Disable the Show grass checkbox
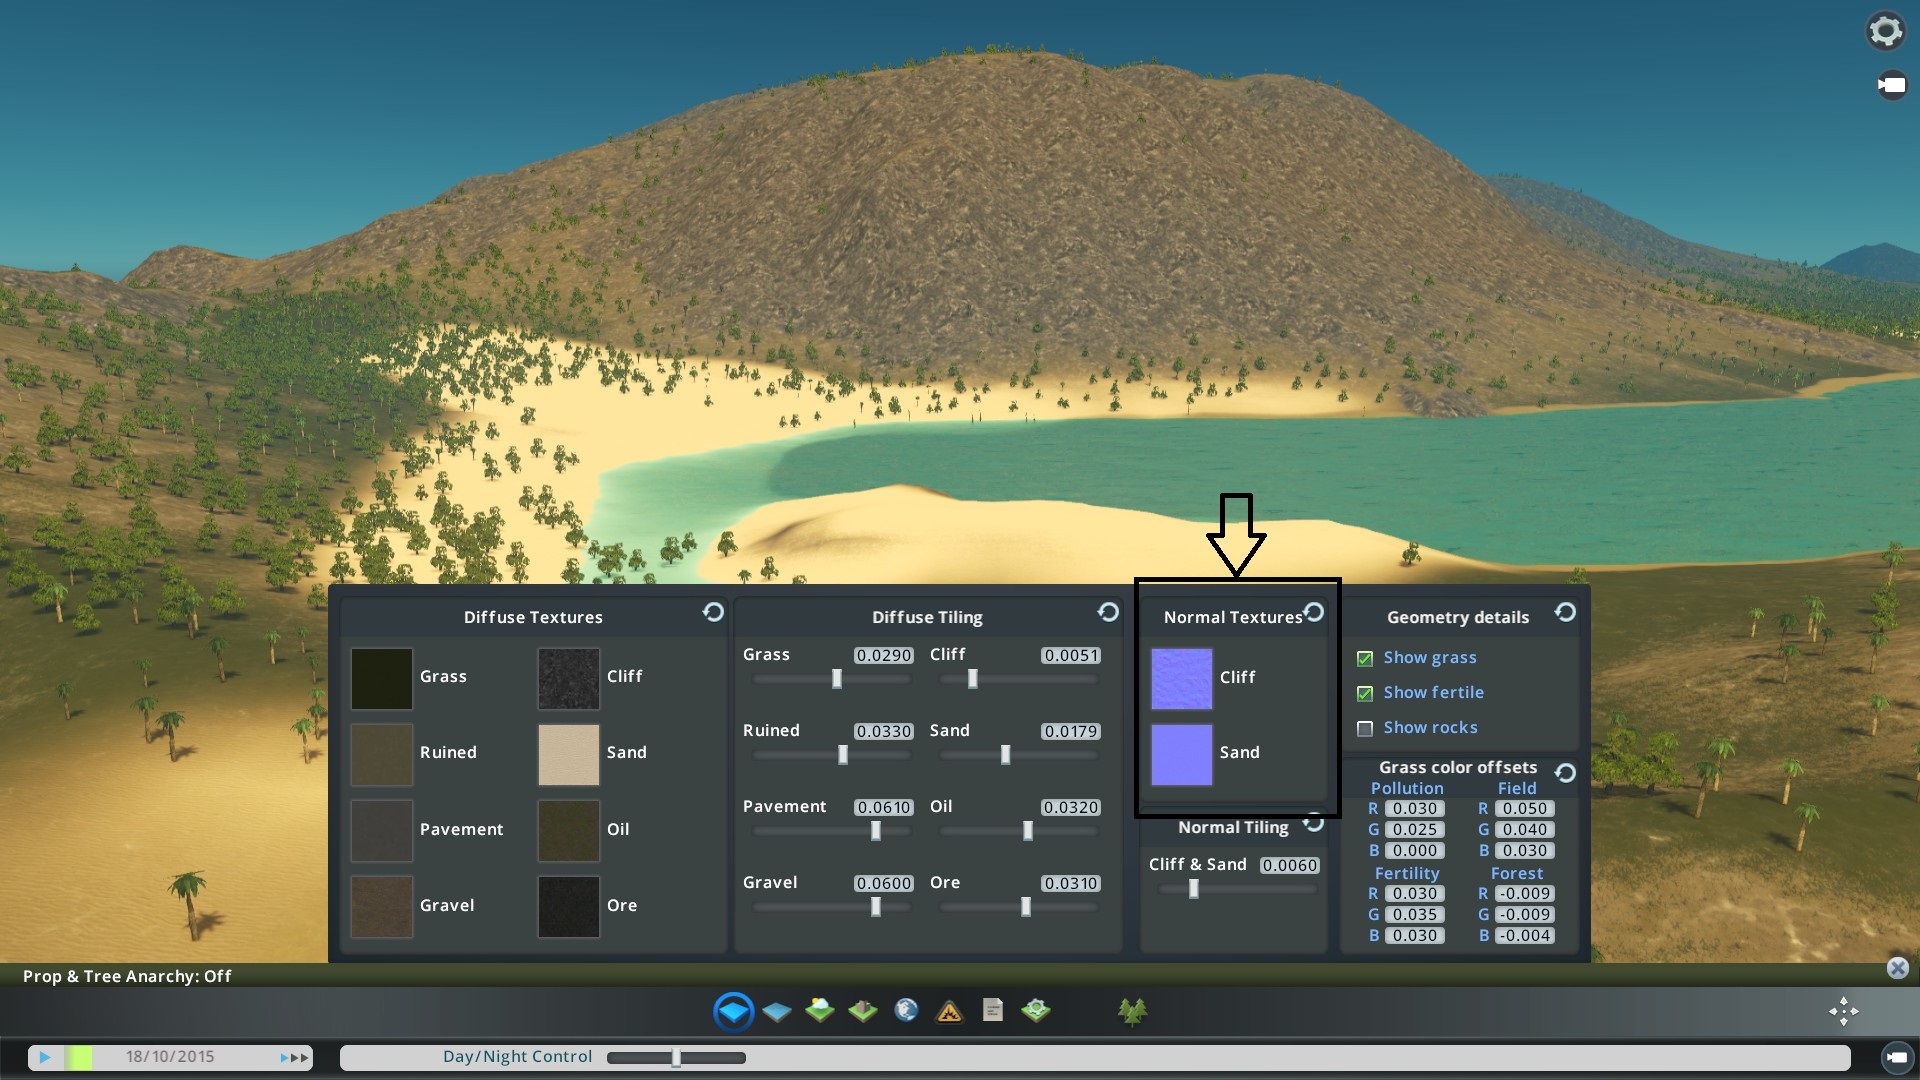Viewport: 1920px width, 1080px height. [1366, 658]
